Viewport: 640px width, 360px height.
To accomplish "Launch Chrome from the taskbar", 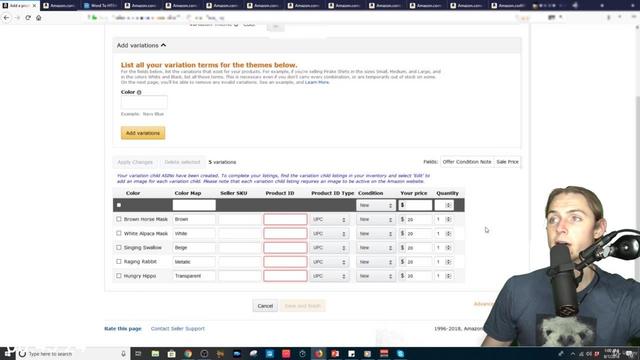I will [188, 354].
